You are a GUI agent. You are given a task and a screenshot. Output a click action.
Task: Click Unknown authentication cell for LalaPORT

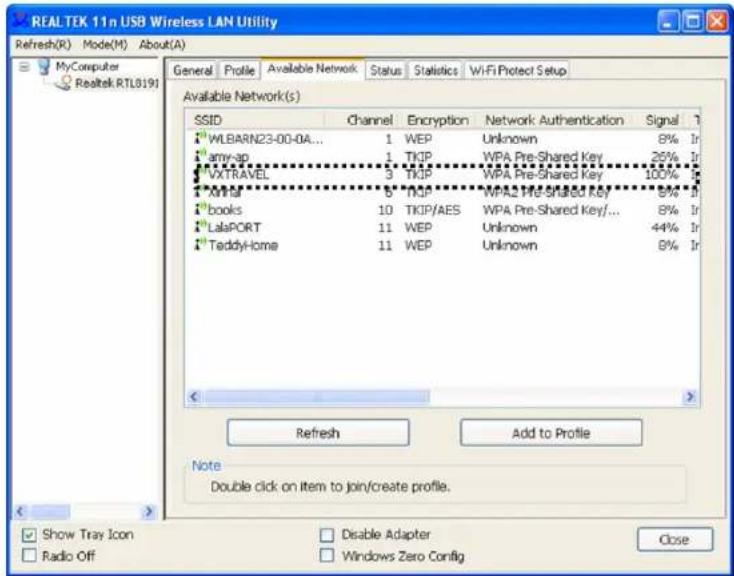coord(510,228)
